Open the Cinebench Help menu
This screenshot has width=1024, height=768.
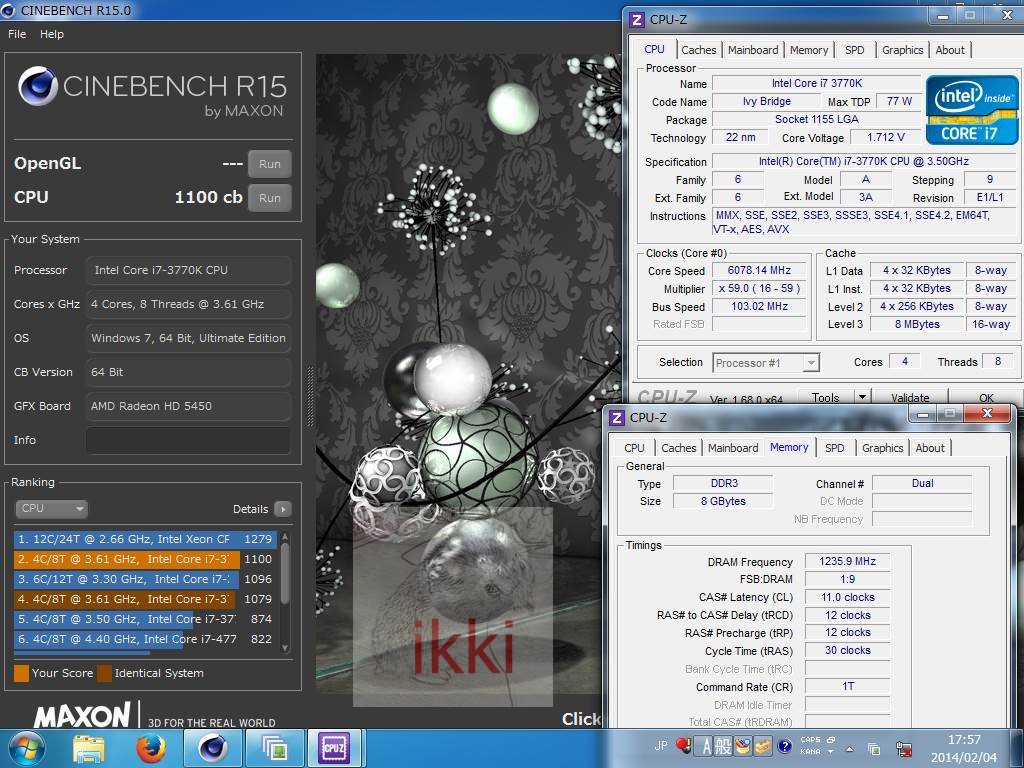[x=52, y=34]
